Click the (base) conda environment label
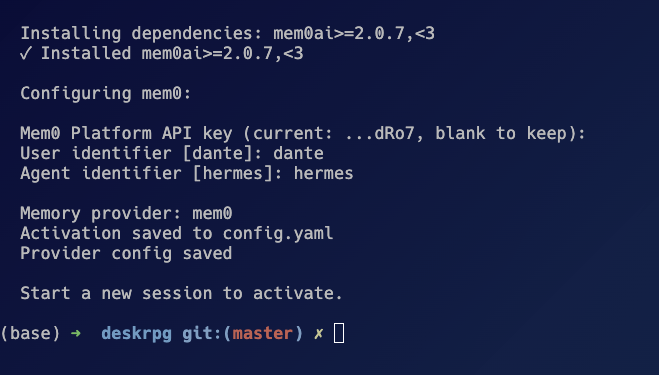 (31, 334)
